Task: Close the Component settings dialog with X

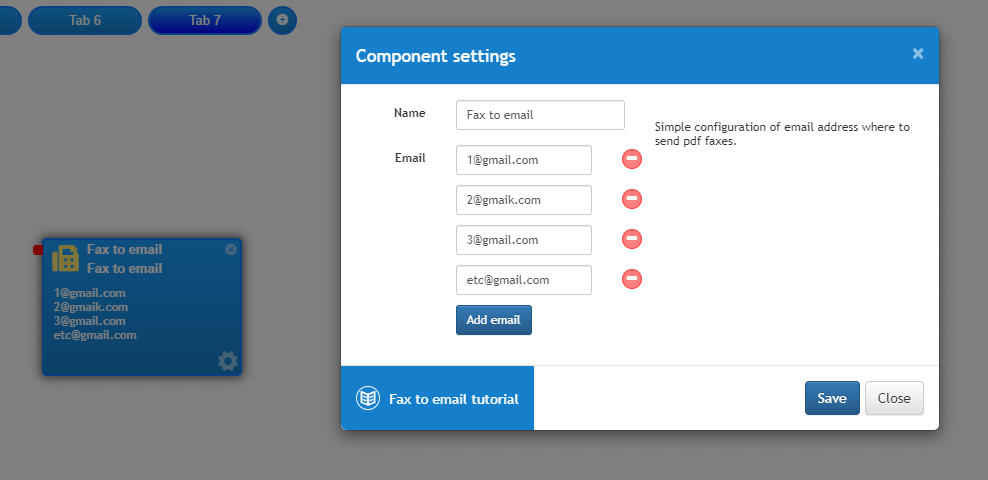Action: tap(918, 54)
